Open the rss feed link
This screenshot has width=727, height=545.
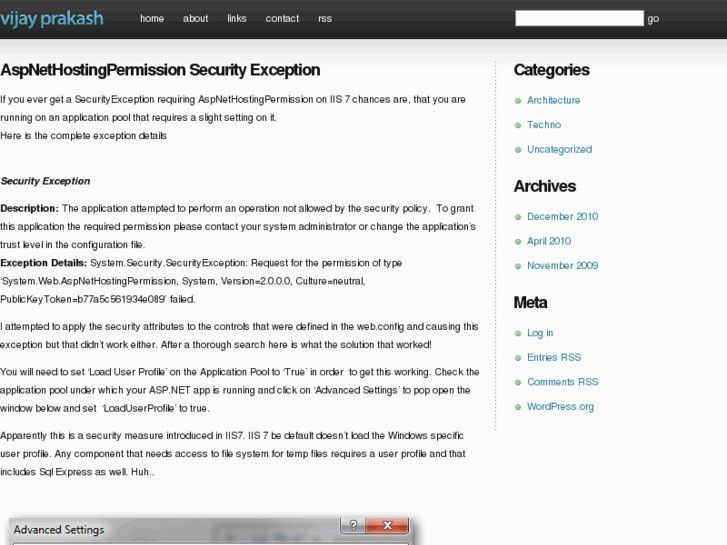point(325,19)
